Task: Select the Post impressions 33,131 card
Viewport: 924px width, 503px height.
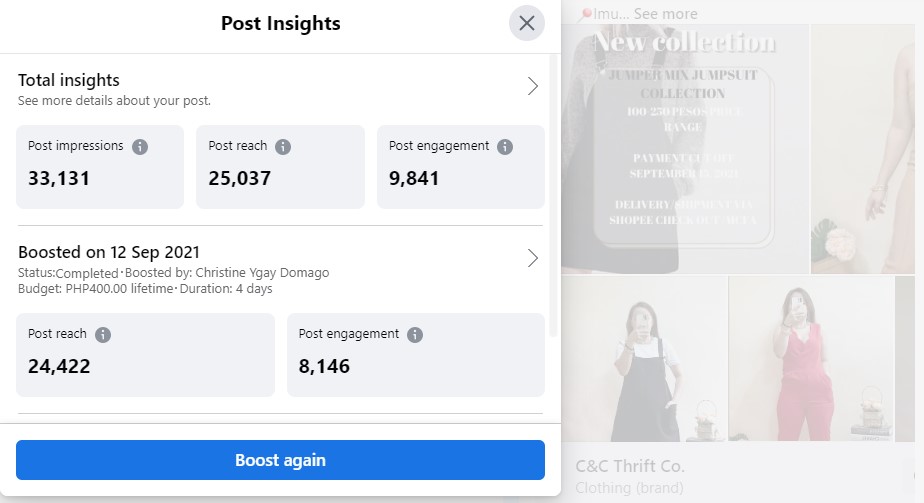Action: pos(100,167)
